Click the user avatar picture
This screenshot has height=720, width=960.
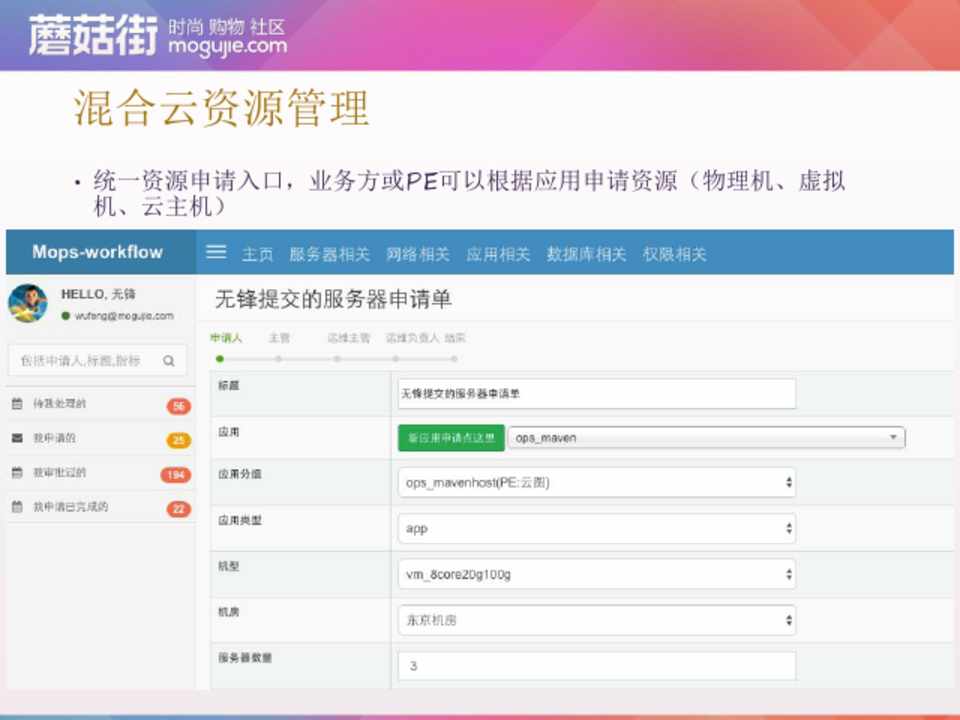pos(28,303)
